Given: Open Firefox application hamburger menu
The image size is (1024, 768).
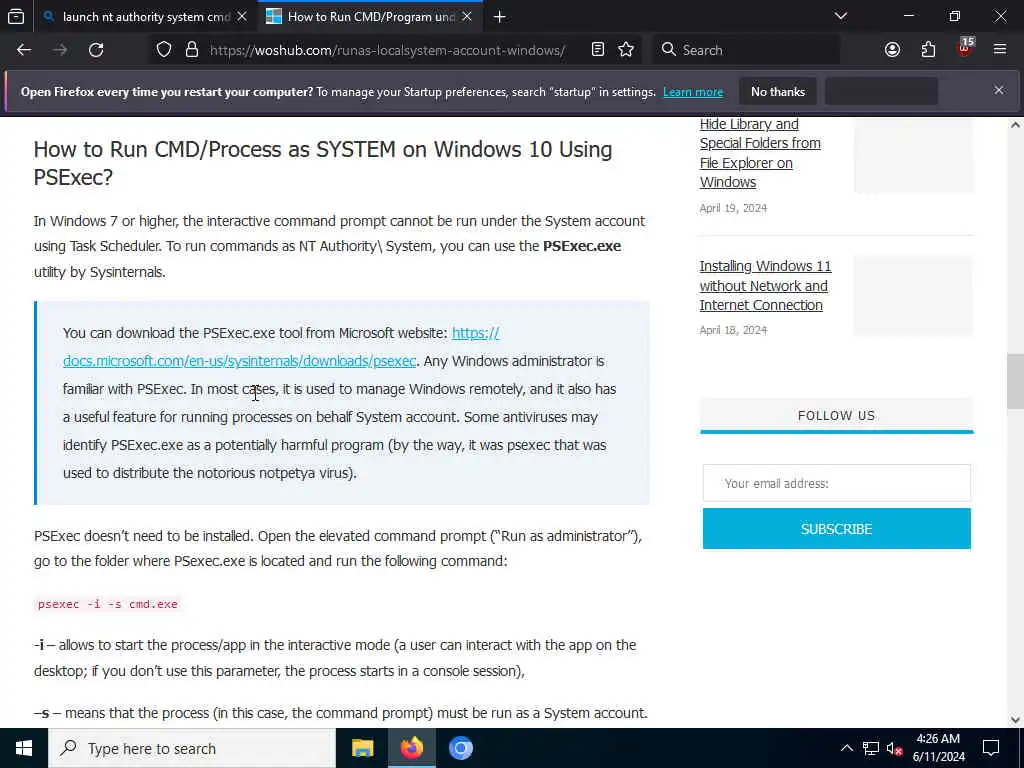Looking at the screenshot, I should pos(1000,50).
